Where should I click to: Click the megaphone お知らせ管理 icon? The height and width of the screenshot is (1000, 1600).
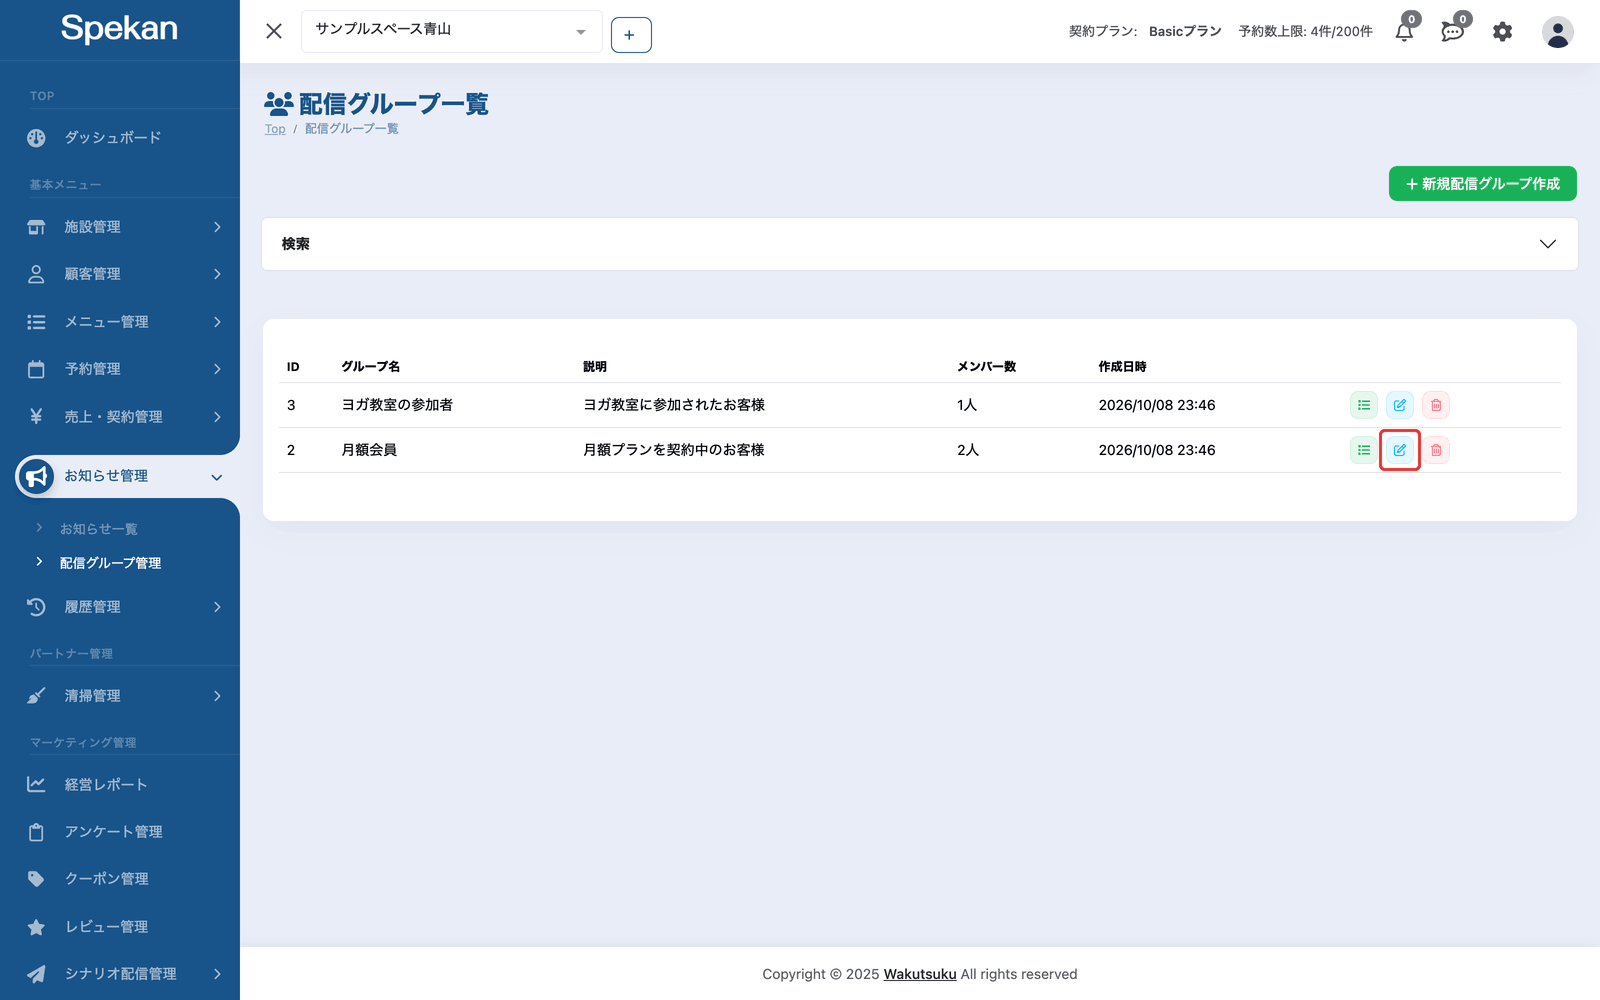(x=37, y=476)
